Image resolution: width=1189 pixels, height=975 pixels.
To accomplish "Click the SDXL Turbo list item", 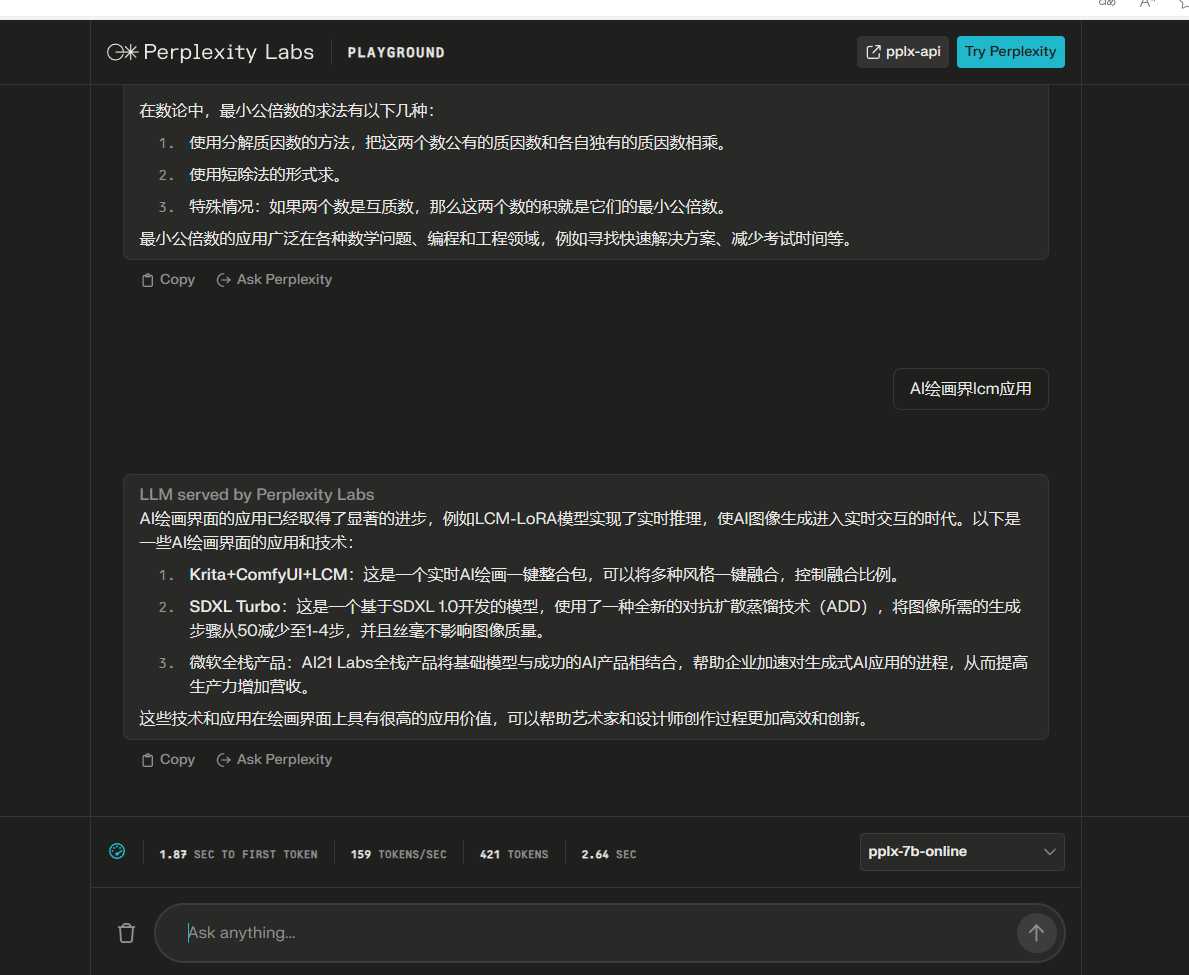I will click(605, 619).
